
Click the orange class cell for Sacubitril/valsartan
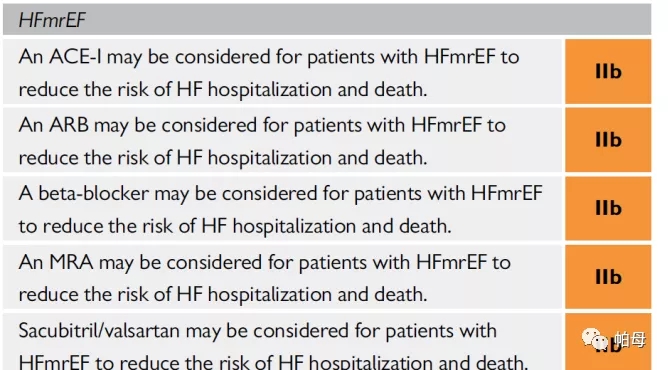[608, 342]
